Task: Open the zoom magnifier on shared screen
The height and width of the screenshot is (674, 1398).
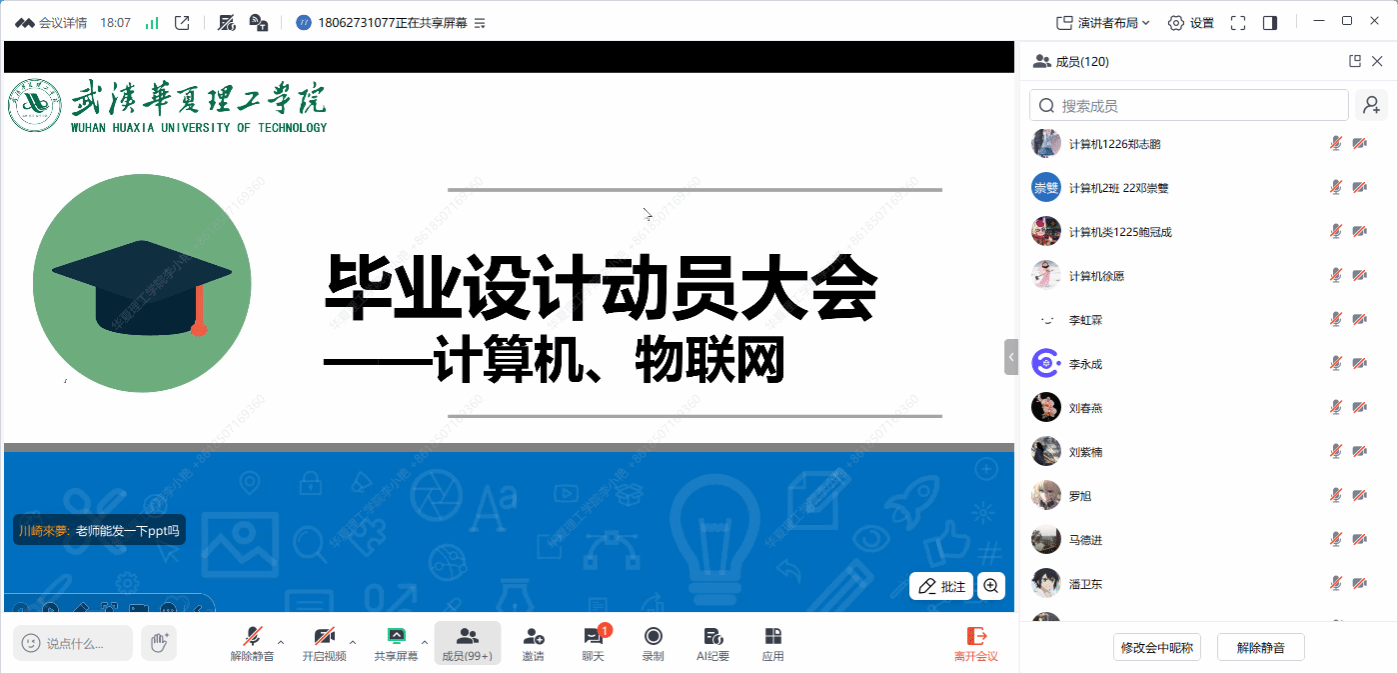Action: pos(991,586)
